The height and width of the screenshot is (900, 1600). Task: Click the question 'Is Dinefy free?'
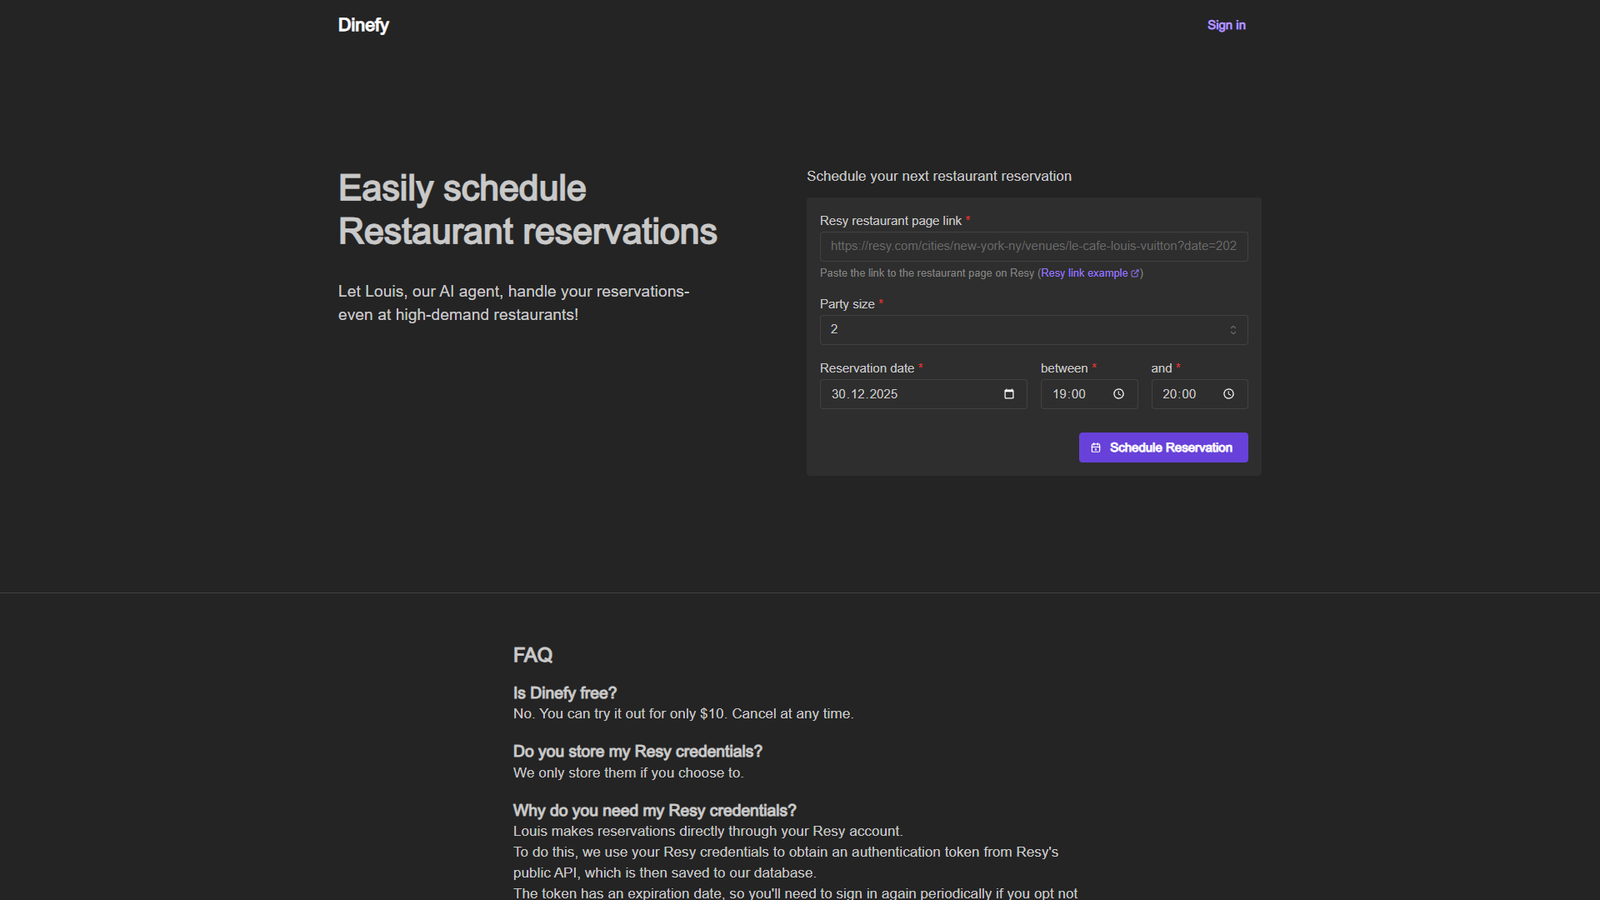(x=565, y=693)
